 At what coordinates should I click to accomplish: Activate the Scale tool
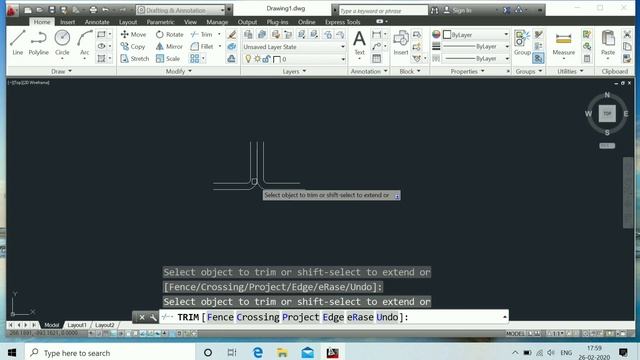[x=168, y=59]
